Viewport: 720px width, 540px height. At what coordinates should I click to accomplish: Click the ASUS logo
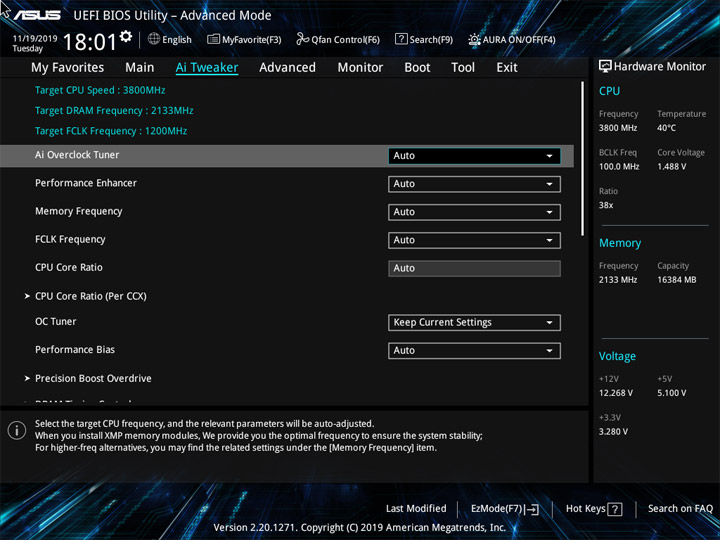pos(37,15)
